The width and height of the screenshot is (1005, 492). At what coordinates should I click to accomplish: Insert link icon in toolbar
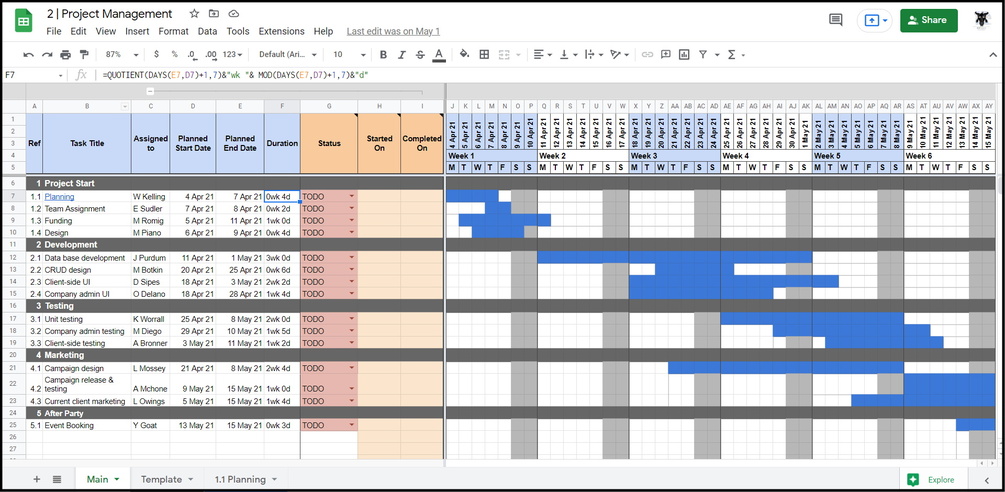pos(647,54)
